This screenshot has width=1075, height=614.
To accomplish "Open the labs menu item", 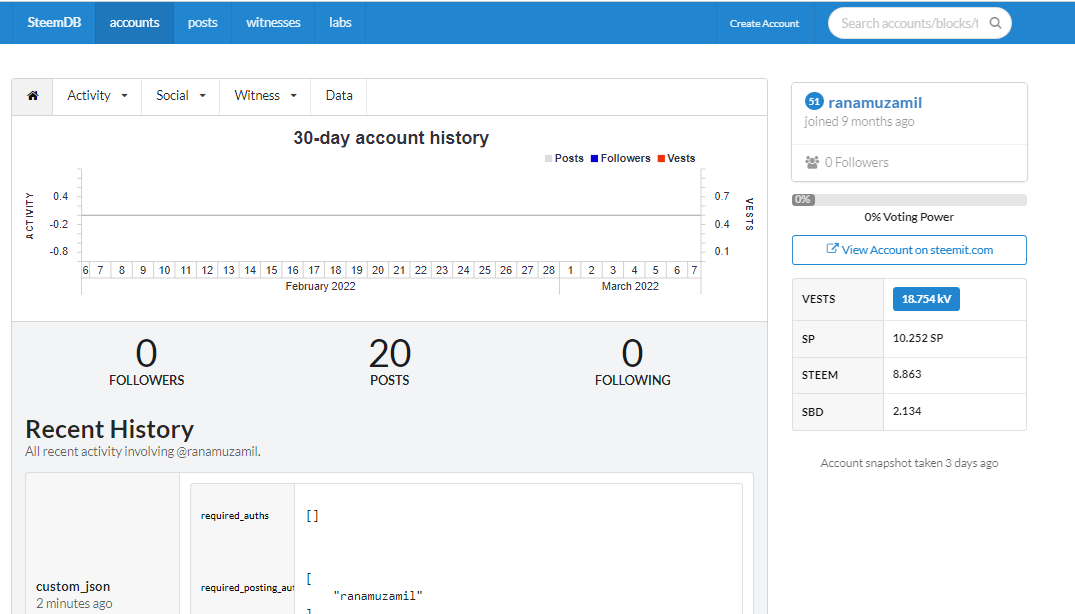I will 340,23.
